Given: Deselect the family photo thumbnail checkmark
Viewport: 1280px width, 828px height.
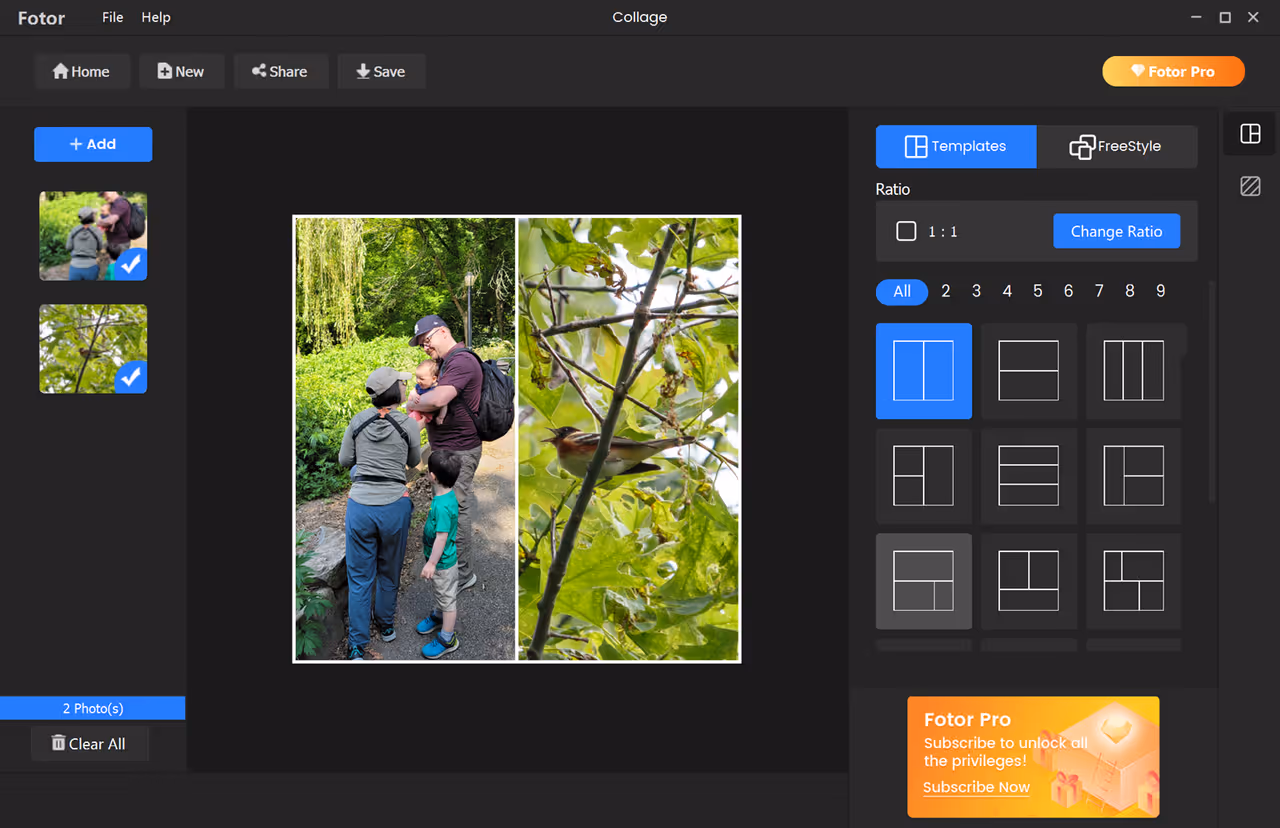Looking at the screenshot, I should [x=131, y=265].
